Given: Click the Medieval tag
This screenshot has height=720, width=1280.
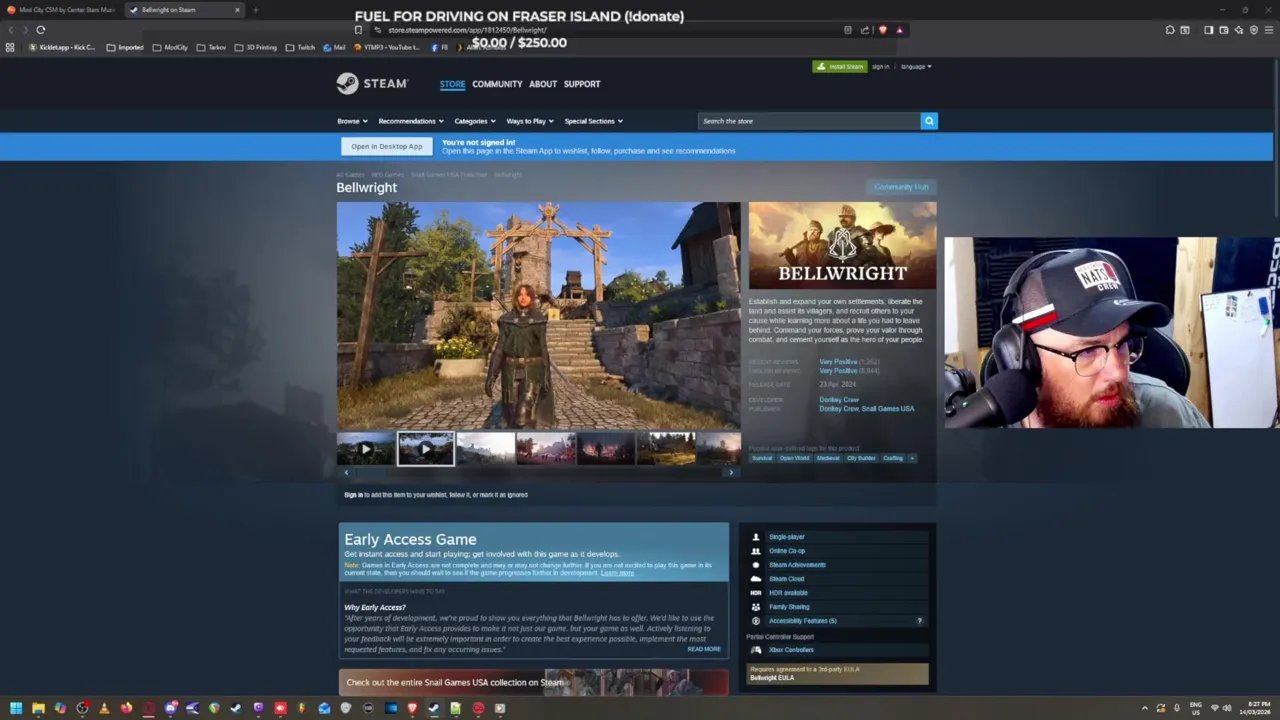Looking at the screenshot, I should [828, 458].
